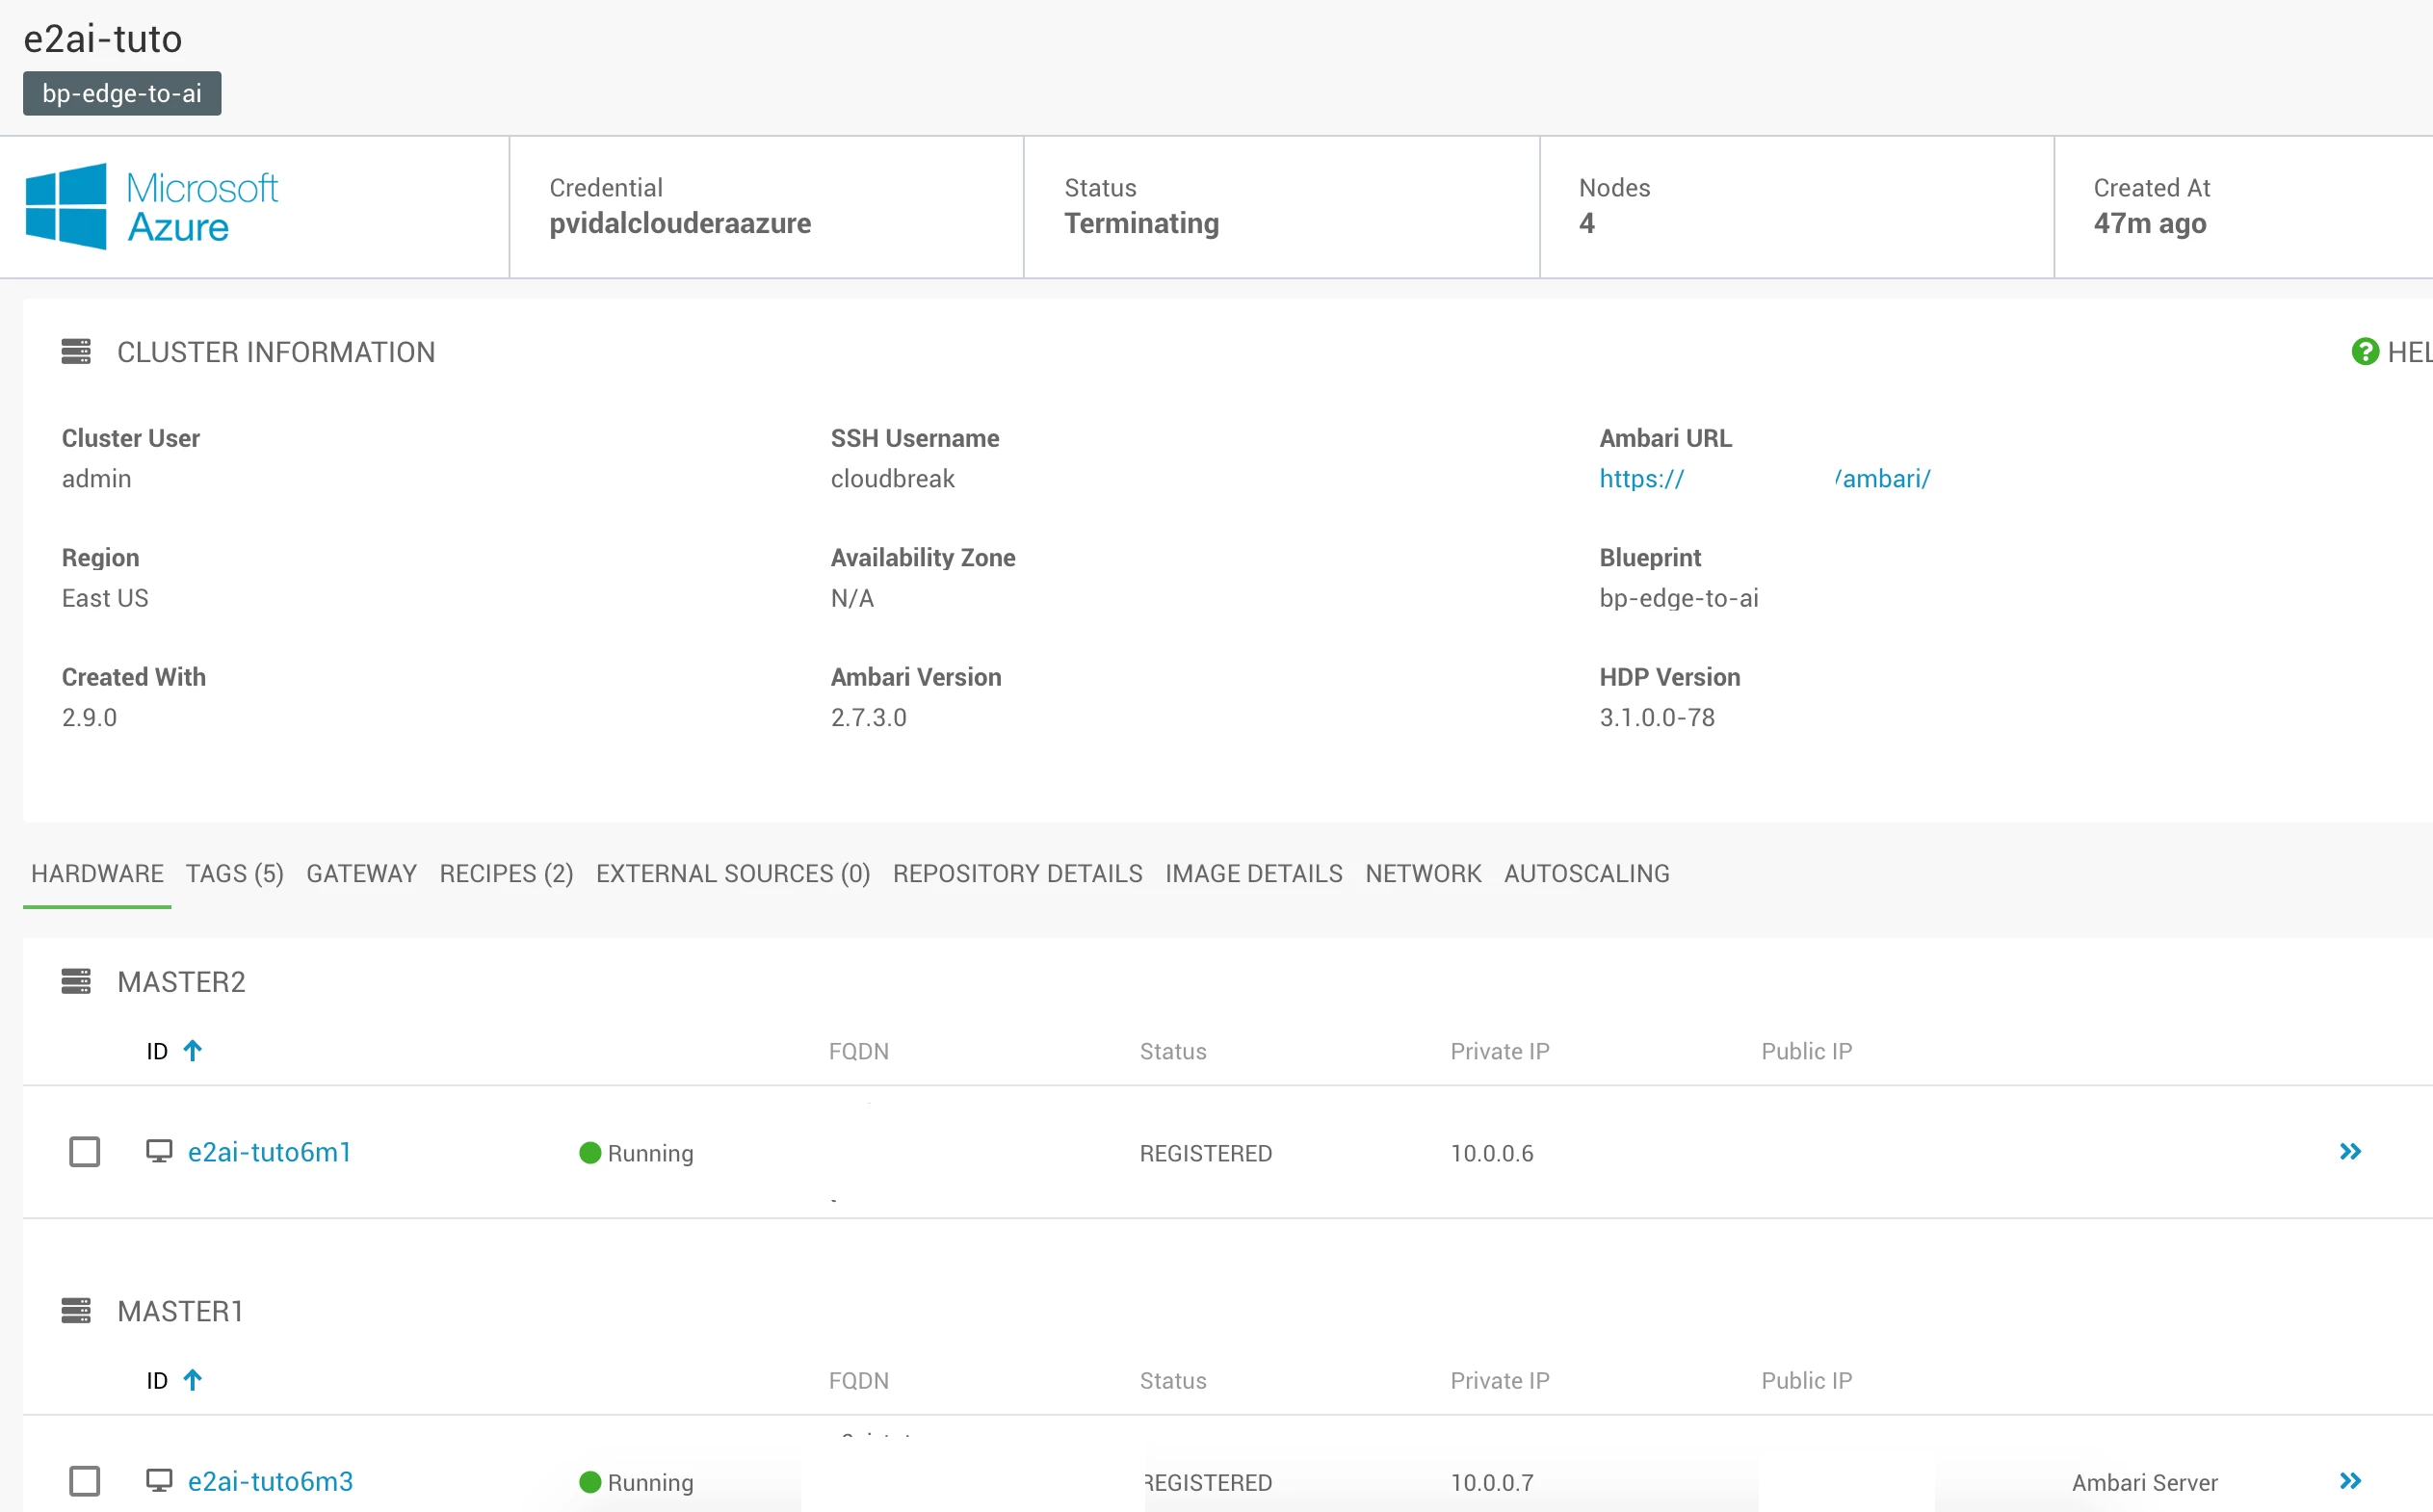Click the Cluster Information server icon
2433x1512 pixels.
coord(76,352)
